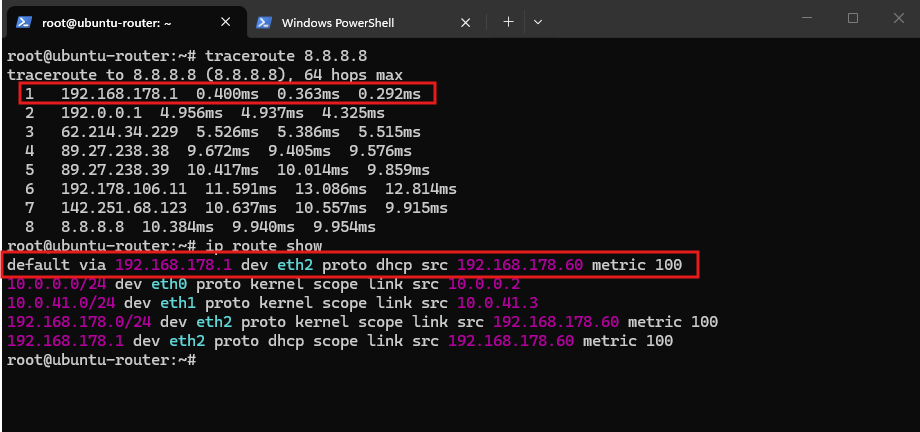Open a new tab with the plus icon
Viewport: 920px width, 432px height.
(508, 22)
